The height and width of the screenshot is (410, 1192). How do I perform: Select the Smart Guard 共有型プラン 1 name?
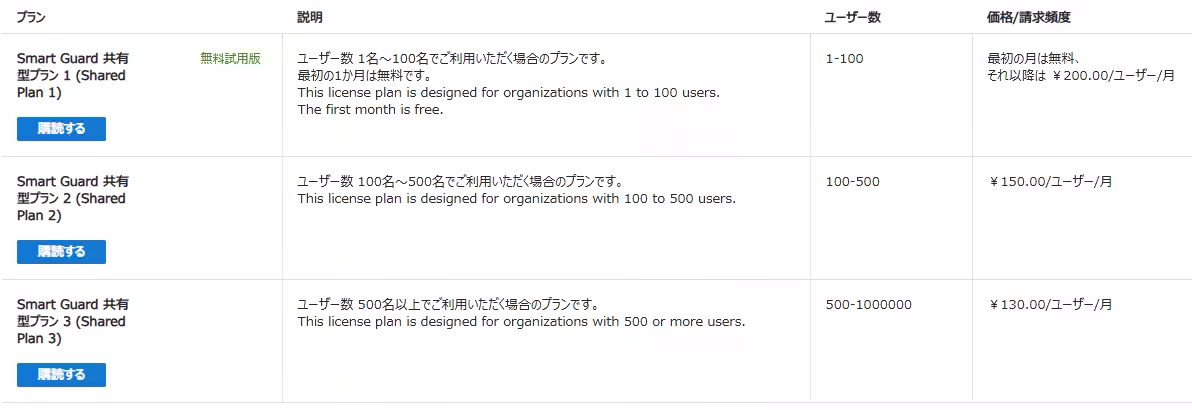[72, 76]
